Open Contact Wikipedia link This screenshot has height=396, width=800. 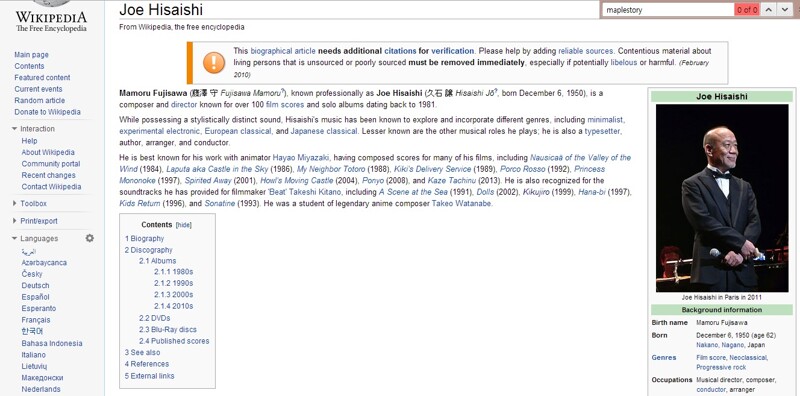pyautogui.click(x=51, y=187)
